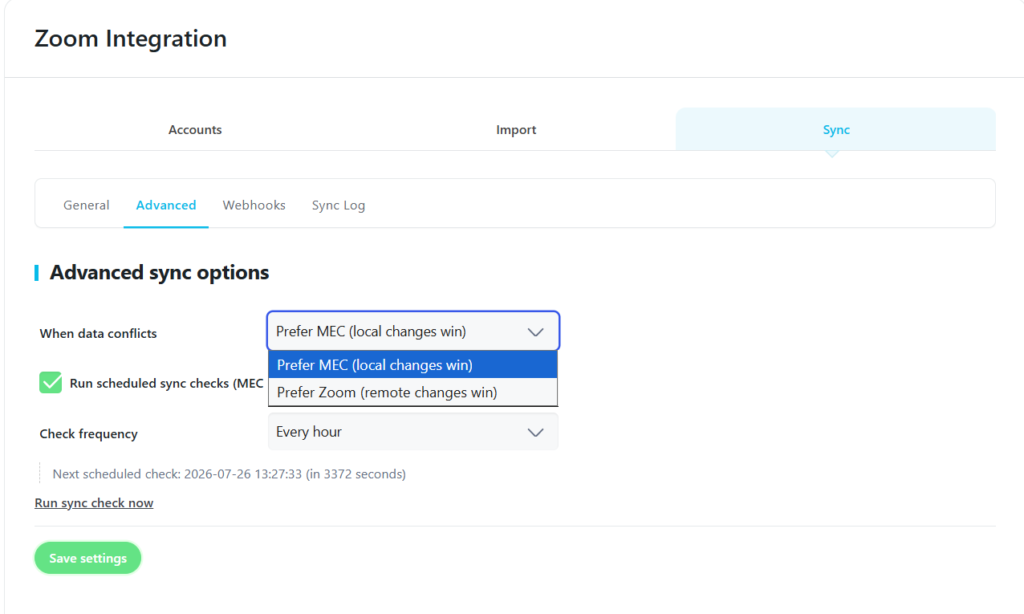The height and width of the screenshot is (614, 1024).
Task: Switch to the Import tab
Action: click(515, 129)
